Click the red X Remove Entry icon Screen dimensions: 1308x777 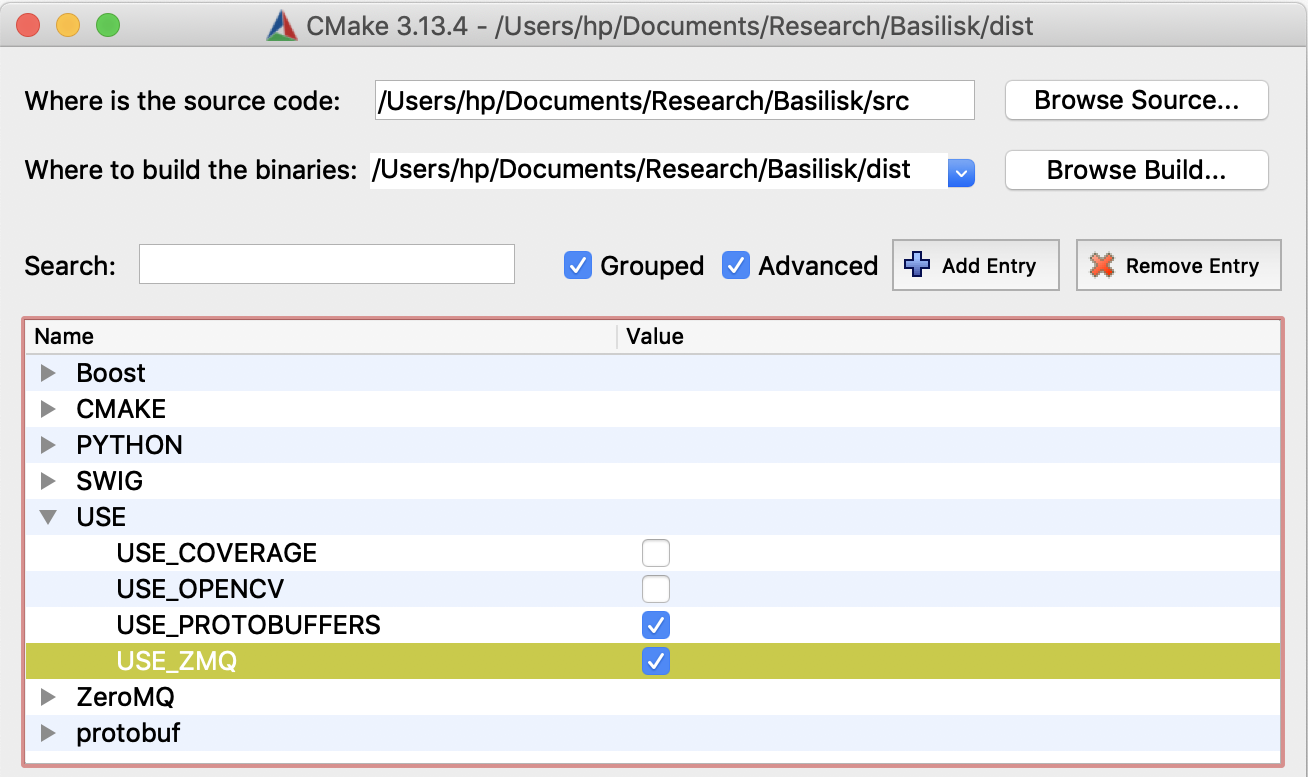pos(1101,265)
